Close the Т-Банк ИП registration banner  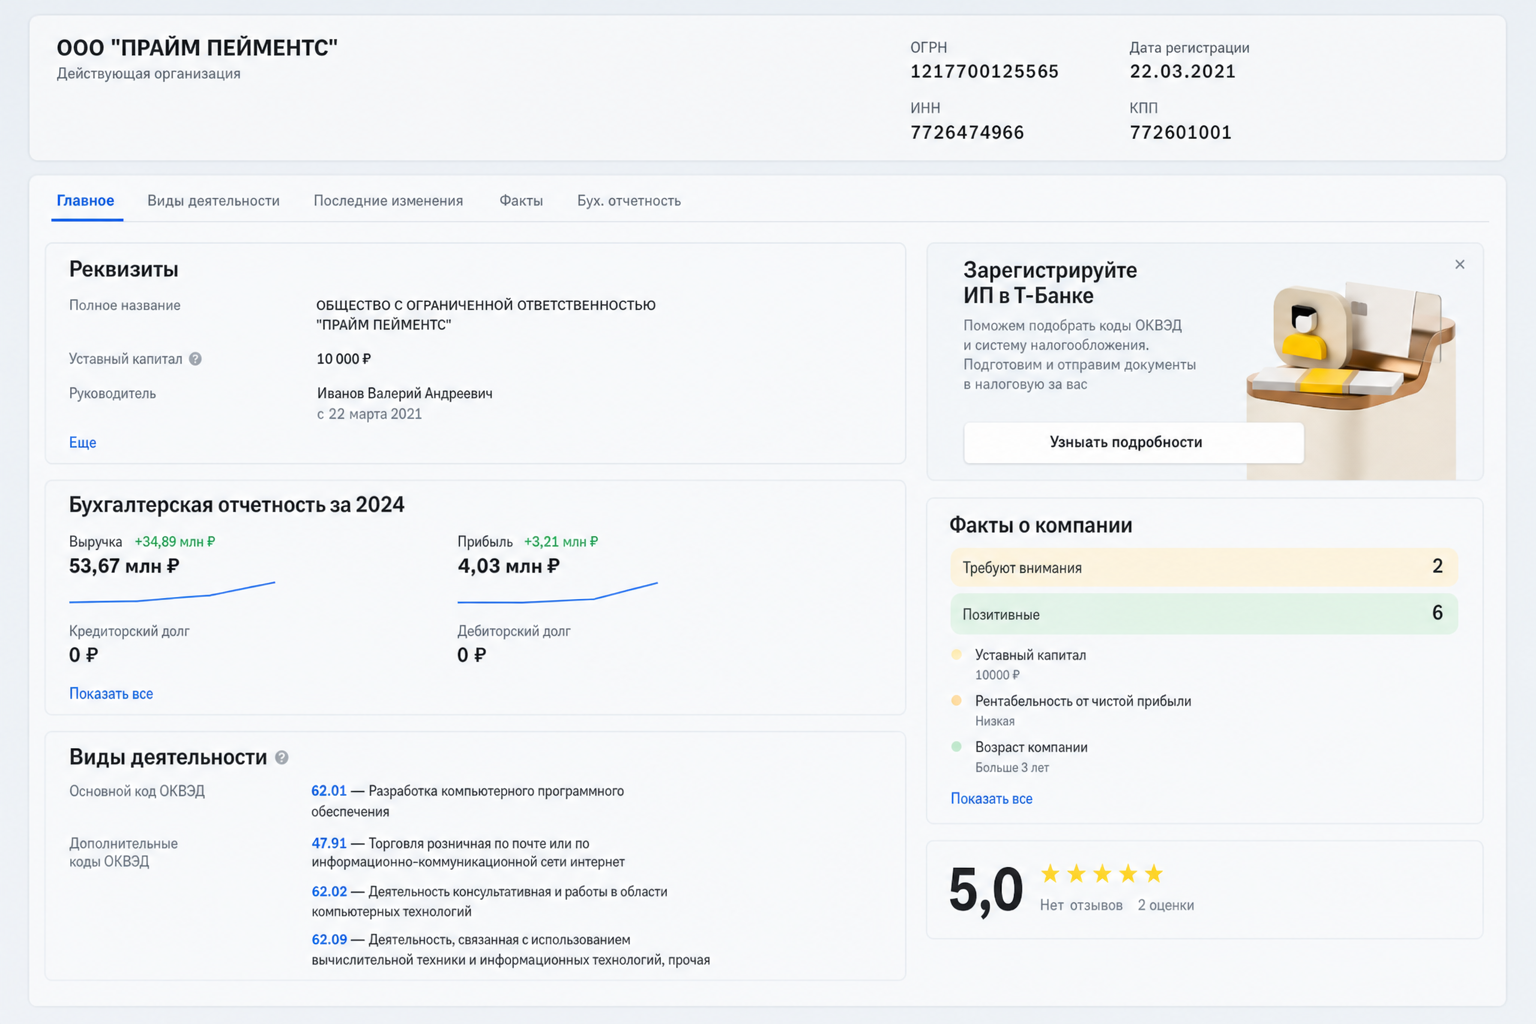click(1459, 264)
